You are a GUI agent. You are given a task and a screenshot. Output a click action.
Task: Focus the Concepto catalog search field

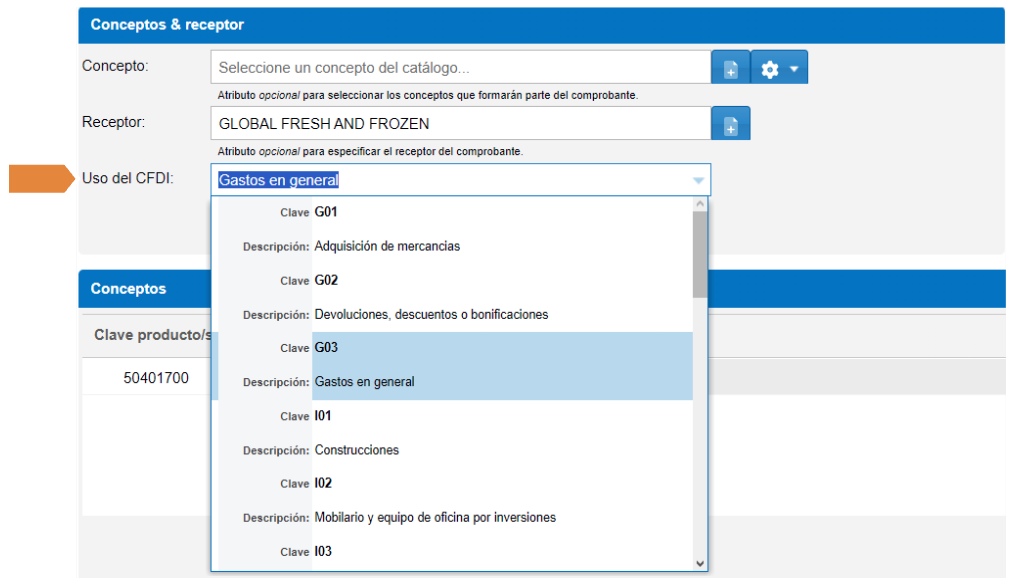(x=460, y=68)
